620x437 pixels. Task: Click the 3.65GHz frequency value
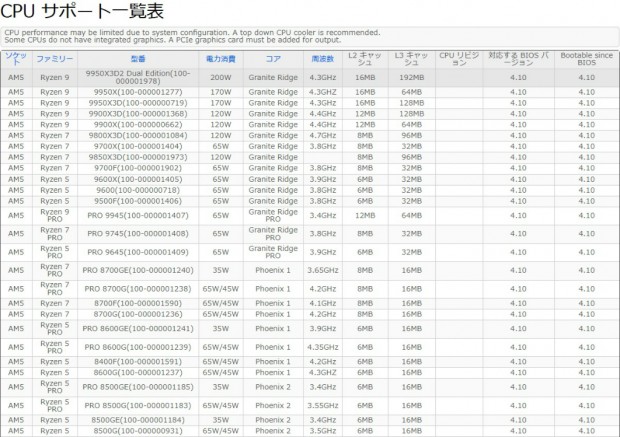(323, 270)
